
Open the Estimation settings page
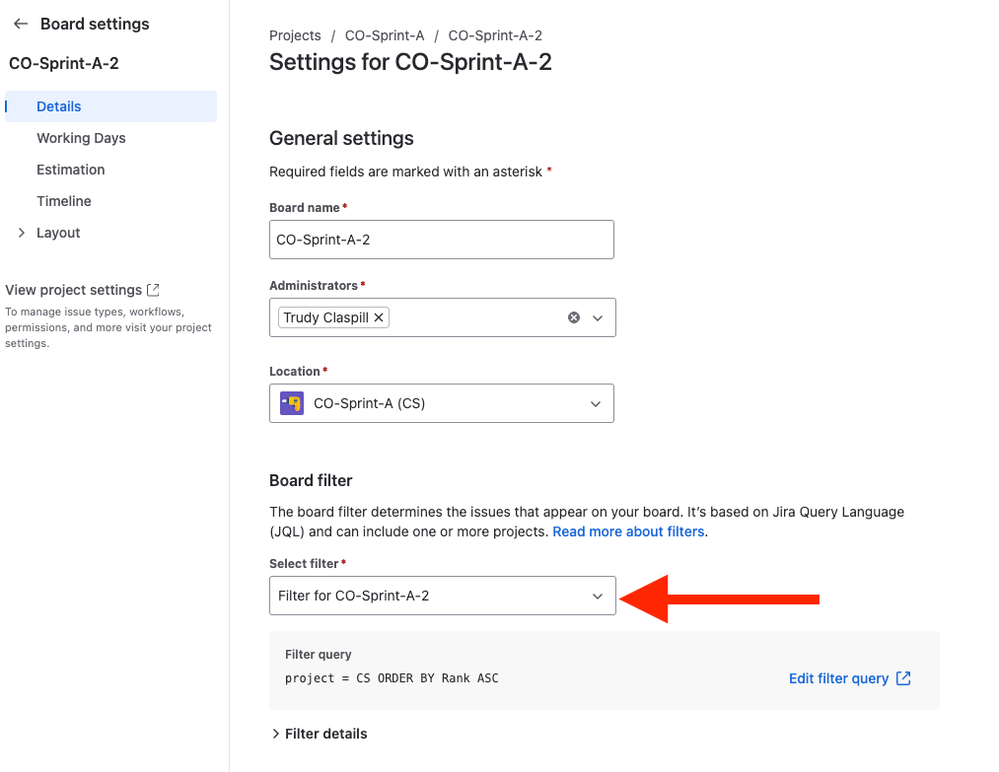pyautogui.click(x=71, y=169)
